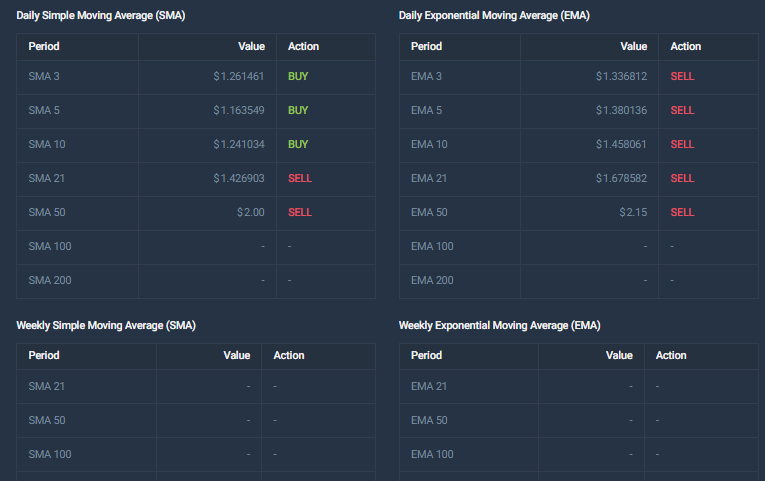This screenshot has width=765, height=481.
Task: Click the value $1.458061
Action: point(621,144)
